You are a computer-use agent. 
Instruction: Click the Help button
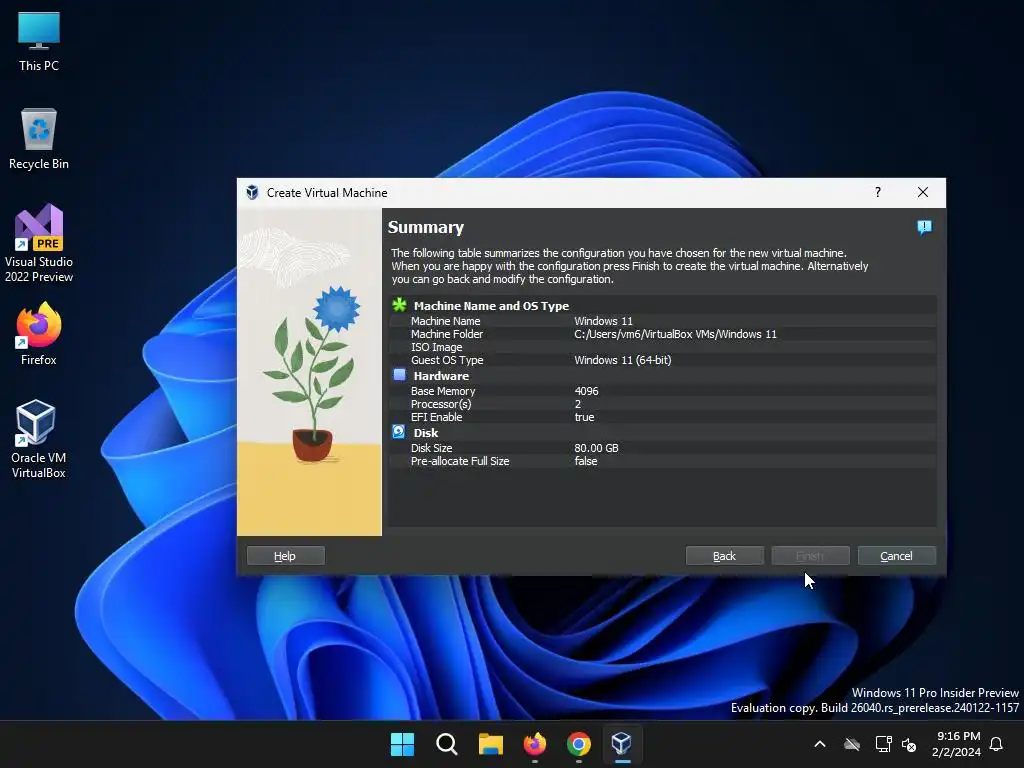pyautogui.click(x=285, y=556)
